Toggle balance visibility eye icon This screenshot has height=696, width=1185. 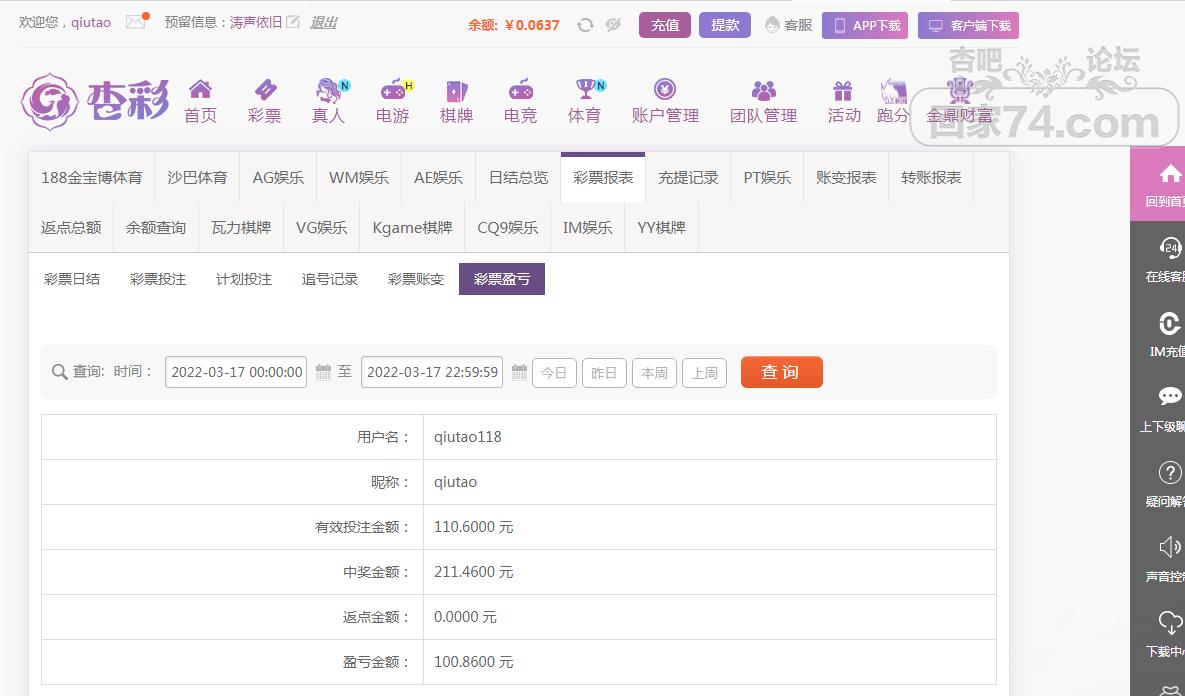pyautogui.click(x=613, y=25)
